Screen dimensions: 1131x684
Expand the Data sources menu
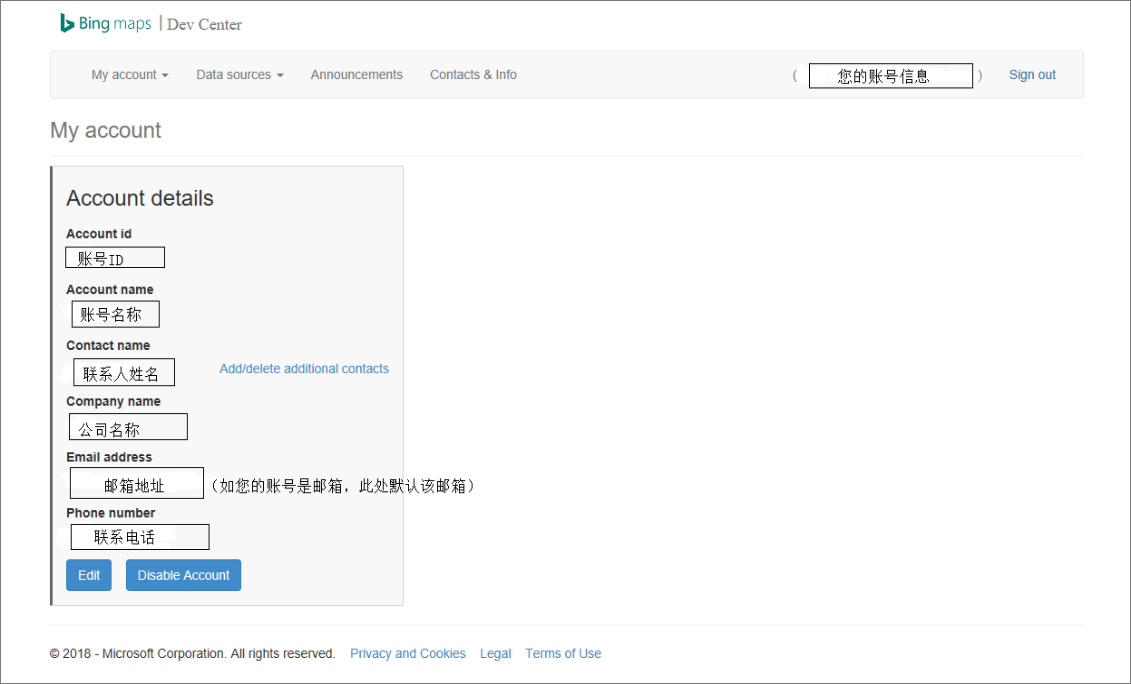(234, 74)
